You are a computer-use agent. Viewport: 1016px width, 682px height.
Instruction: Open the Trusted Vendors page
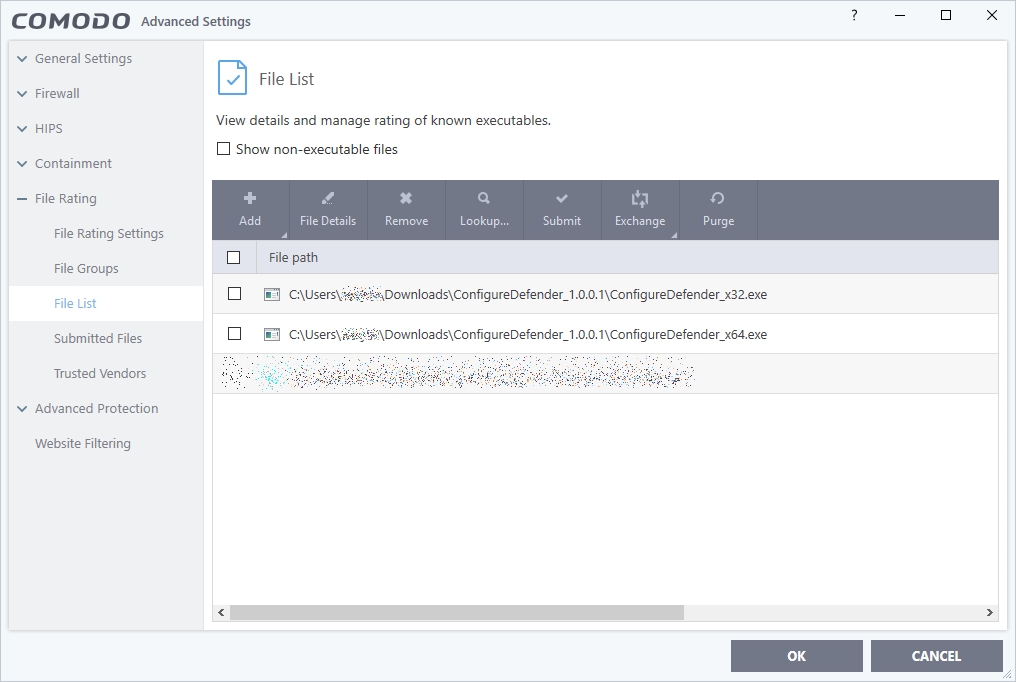100,373
